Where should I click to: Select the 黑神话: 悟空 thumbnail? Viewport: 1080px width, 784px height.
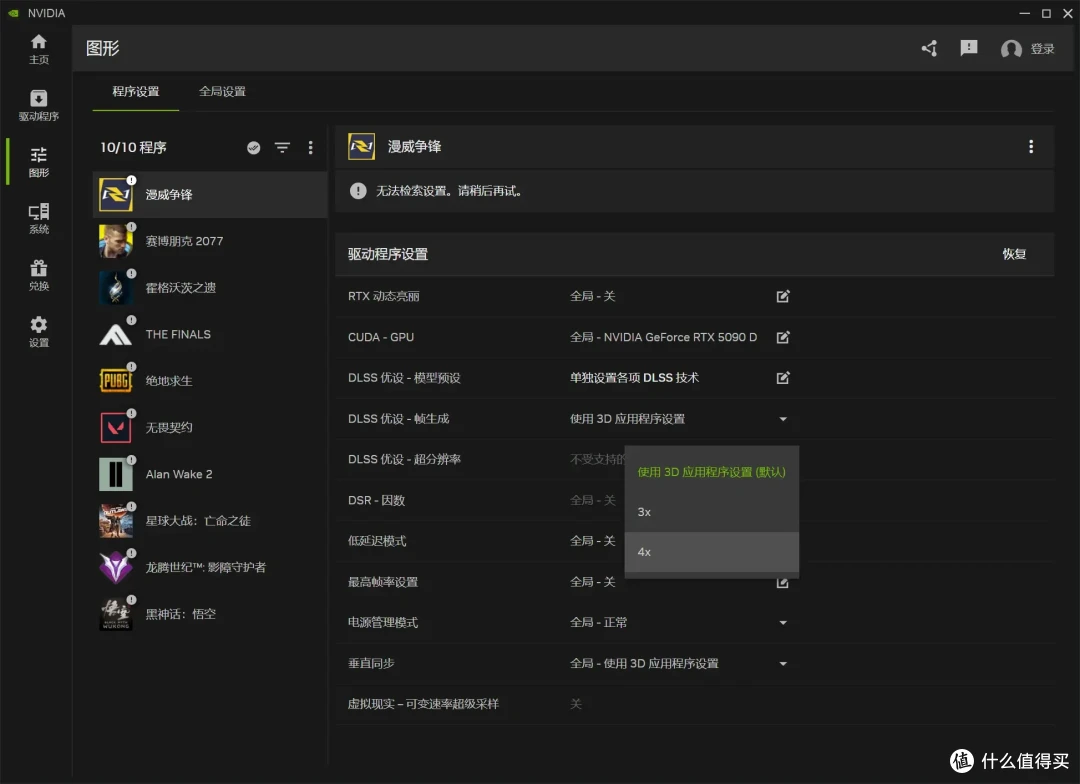coord(116,614)
